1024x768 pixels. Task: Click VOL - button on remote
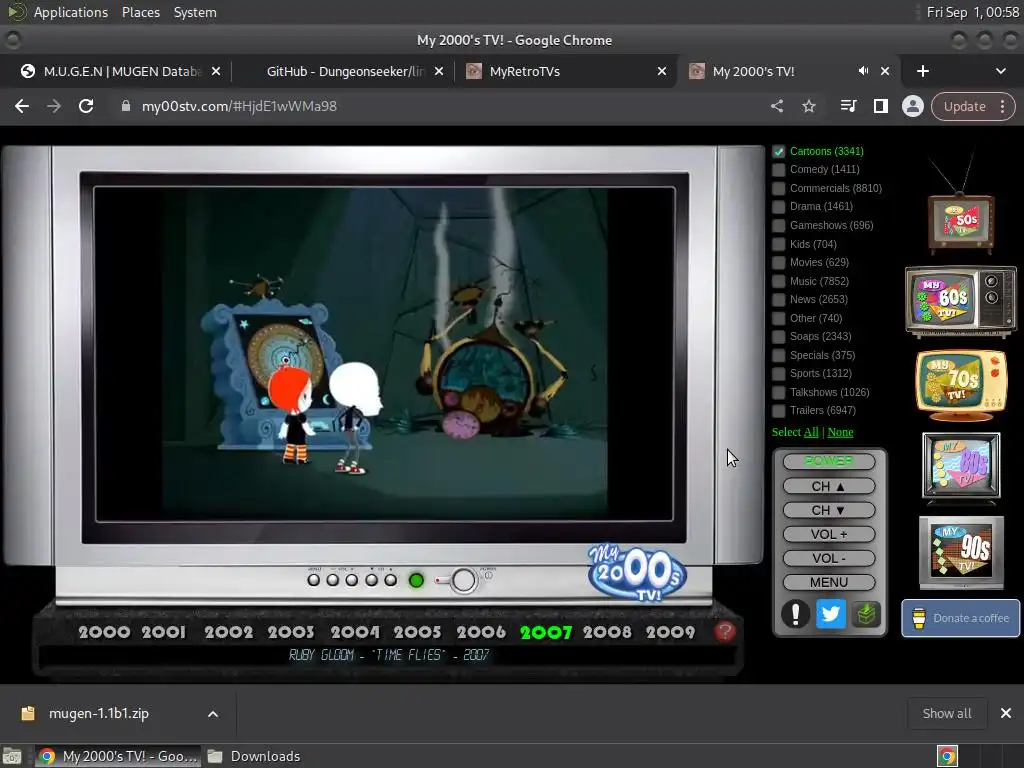tap(829, 558)
